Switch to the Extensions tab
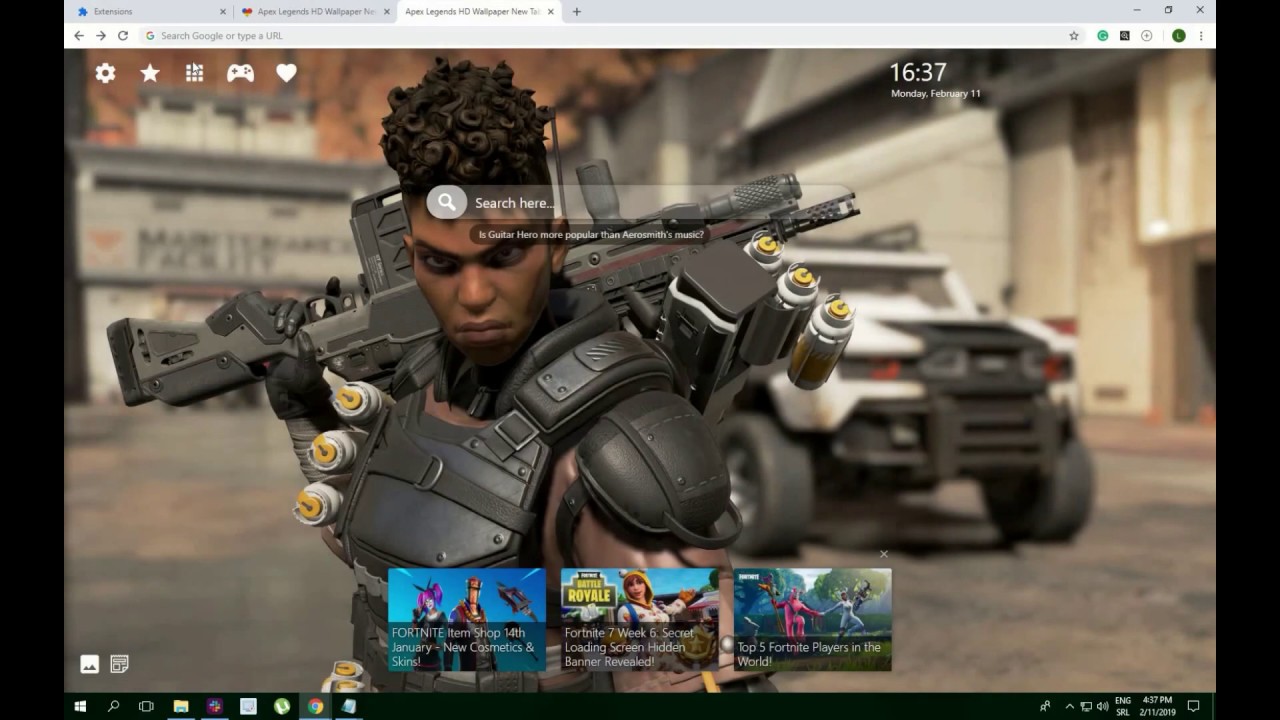1280x720 pixels. pos(150,12)
